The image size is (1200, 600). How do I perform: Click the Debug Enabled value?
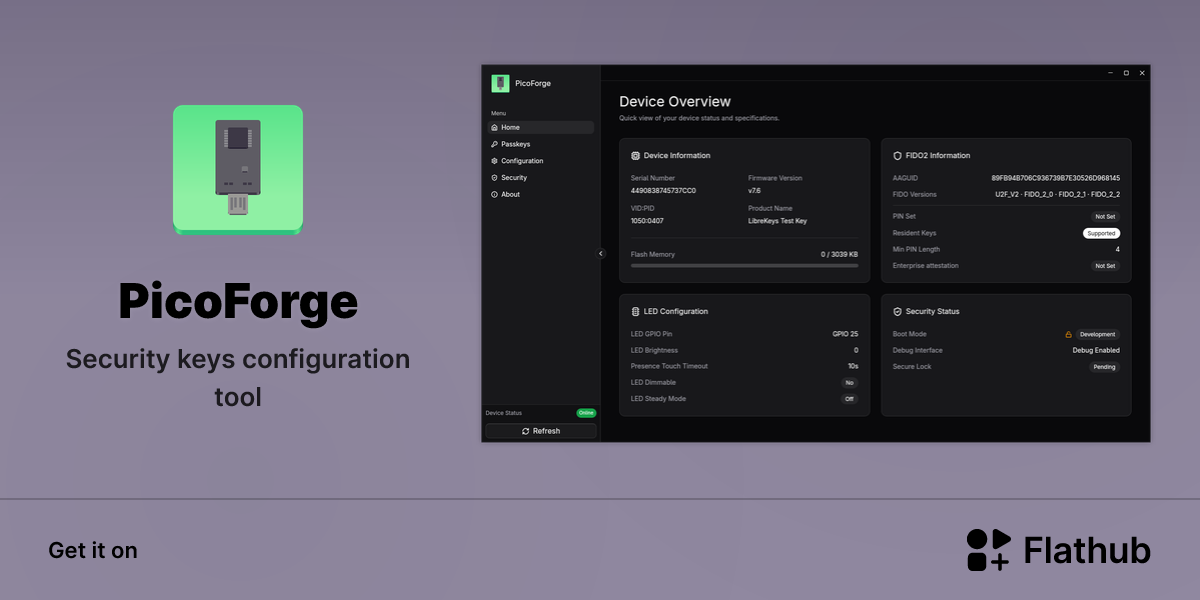click(x=1096, y=350)
